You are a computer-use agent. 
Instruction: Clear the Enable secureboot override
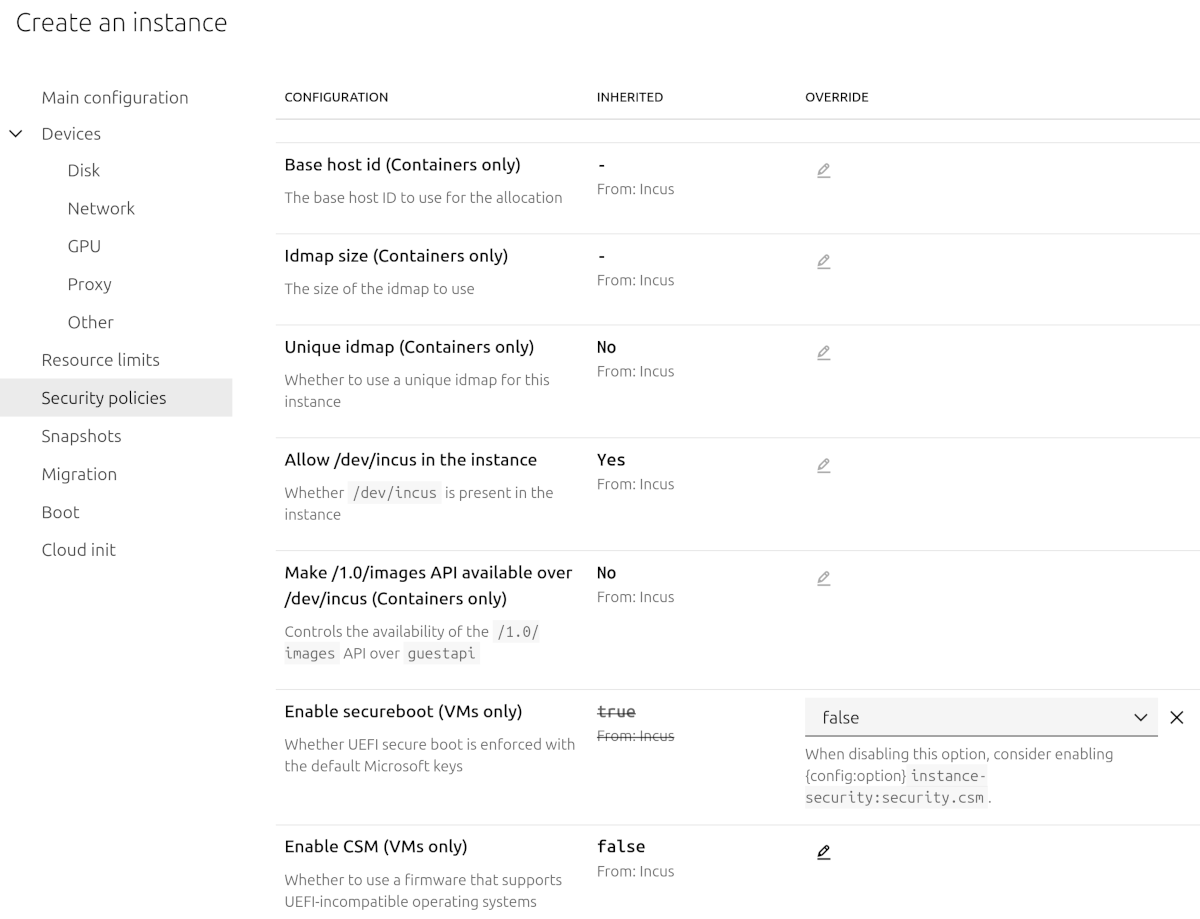pyautogui.click(x=1176, y=717)
